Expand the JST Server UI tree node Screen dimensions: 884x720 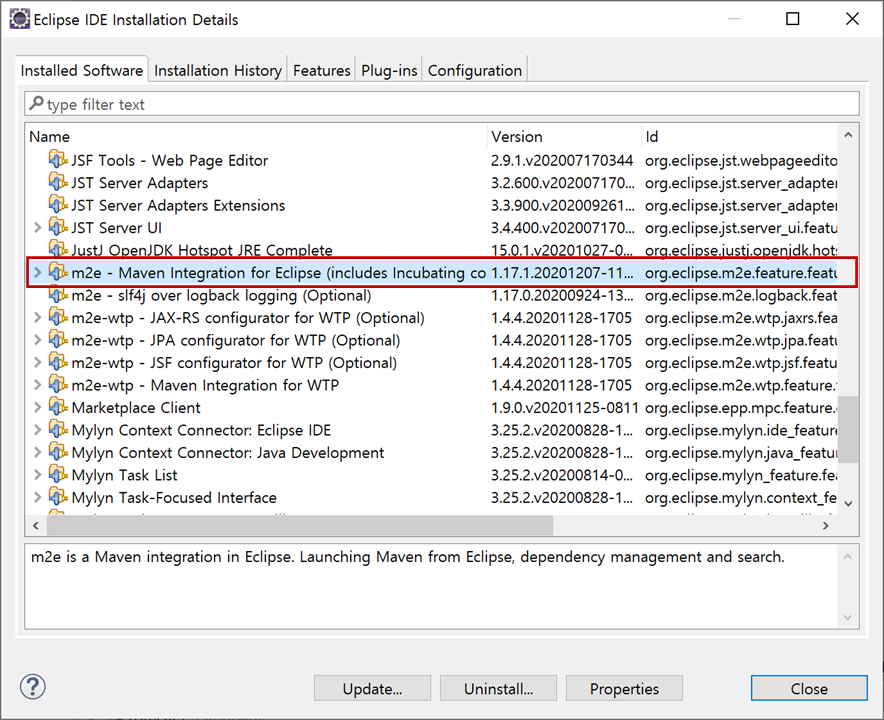37,227
